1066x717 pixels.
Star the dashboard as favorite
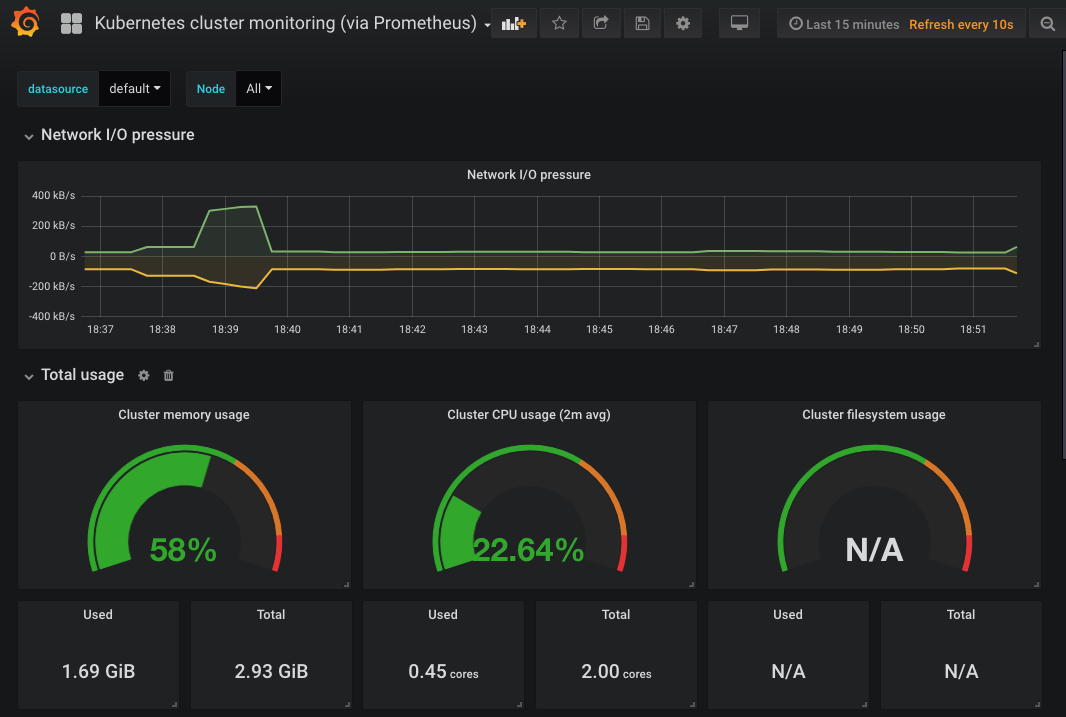pos(560,23)
